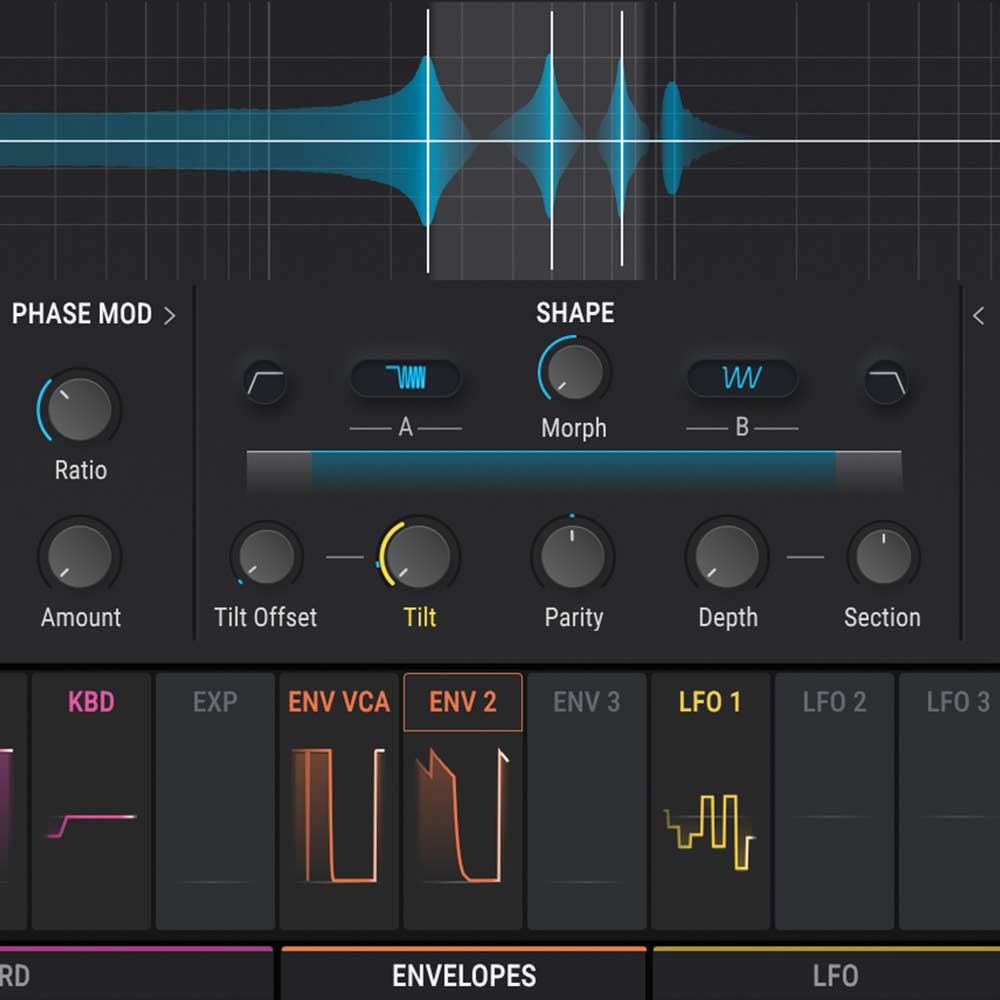Click the SHAPE section title
Viewport: 1000px width, 1000px height.
(575, 313)
